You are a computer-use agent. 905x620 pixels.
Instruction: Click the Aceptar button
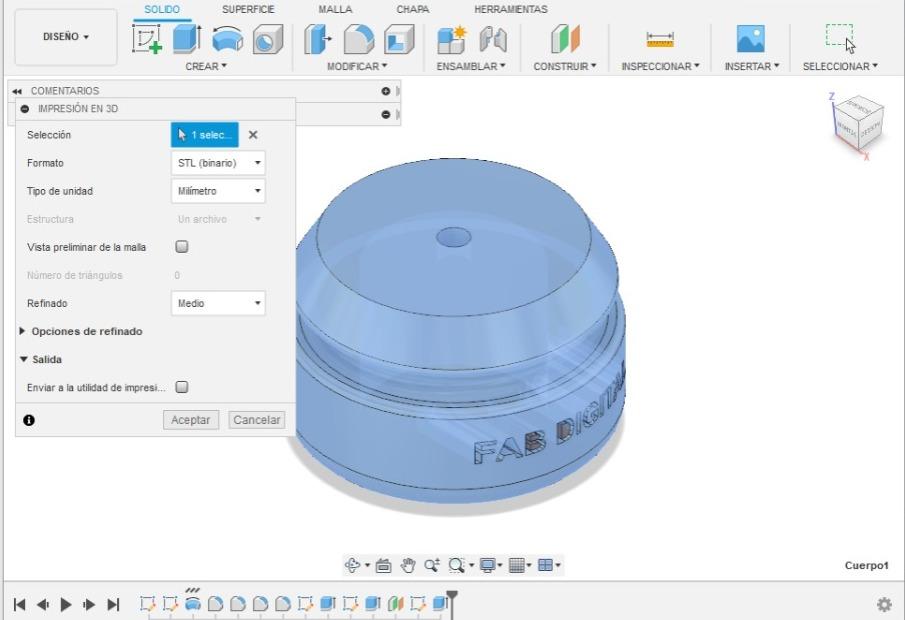pos(191,420)
